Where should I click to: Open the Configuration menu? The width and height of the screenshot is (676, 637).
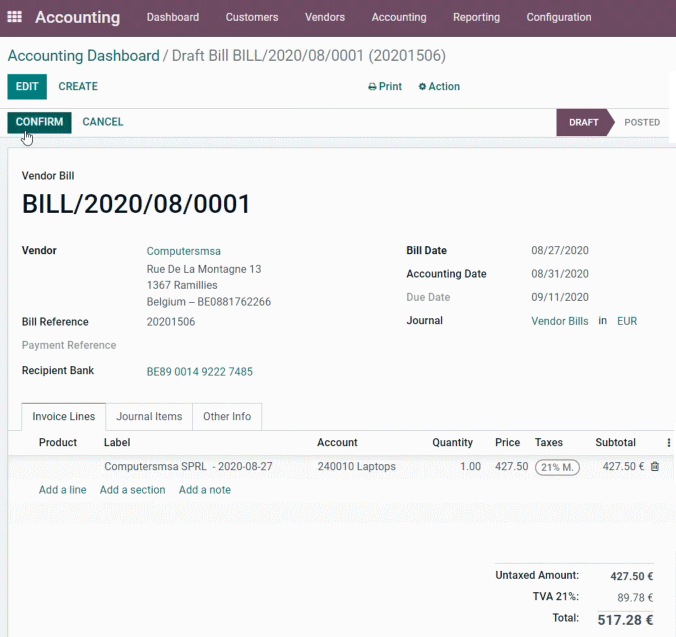click(559, 17)
